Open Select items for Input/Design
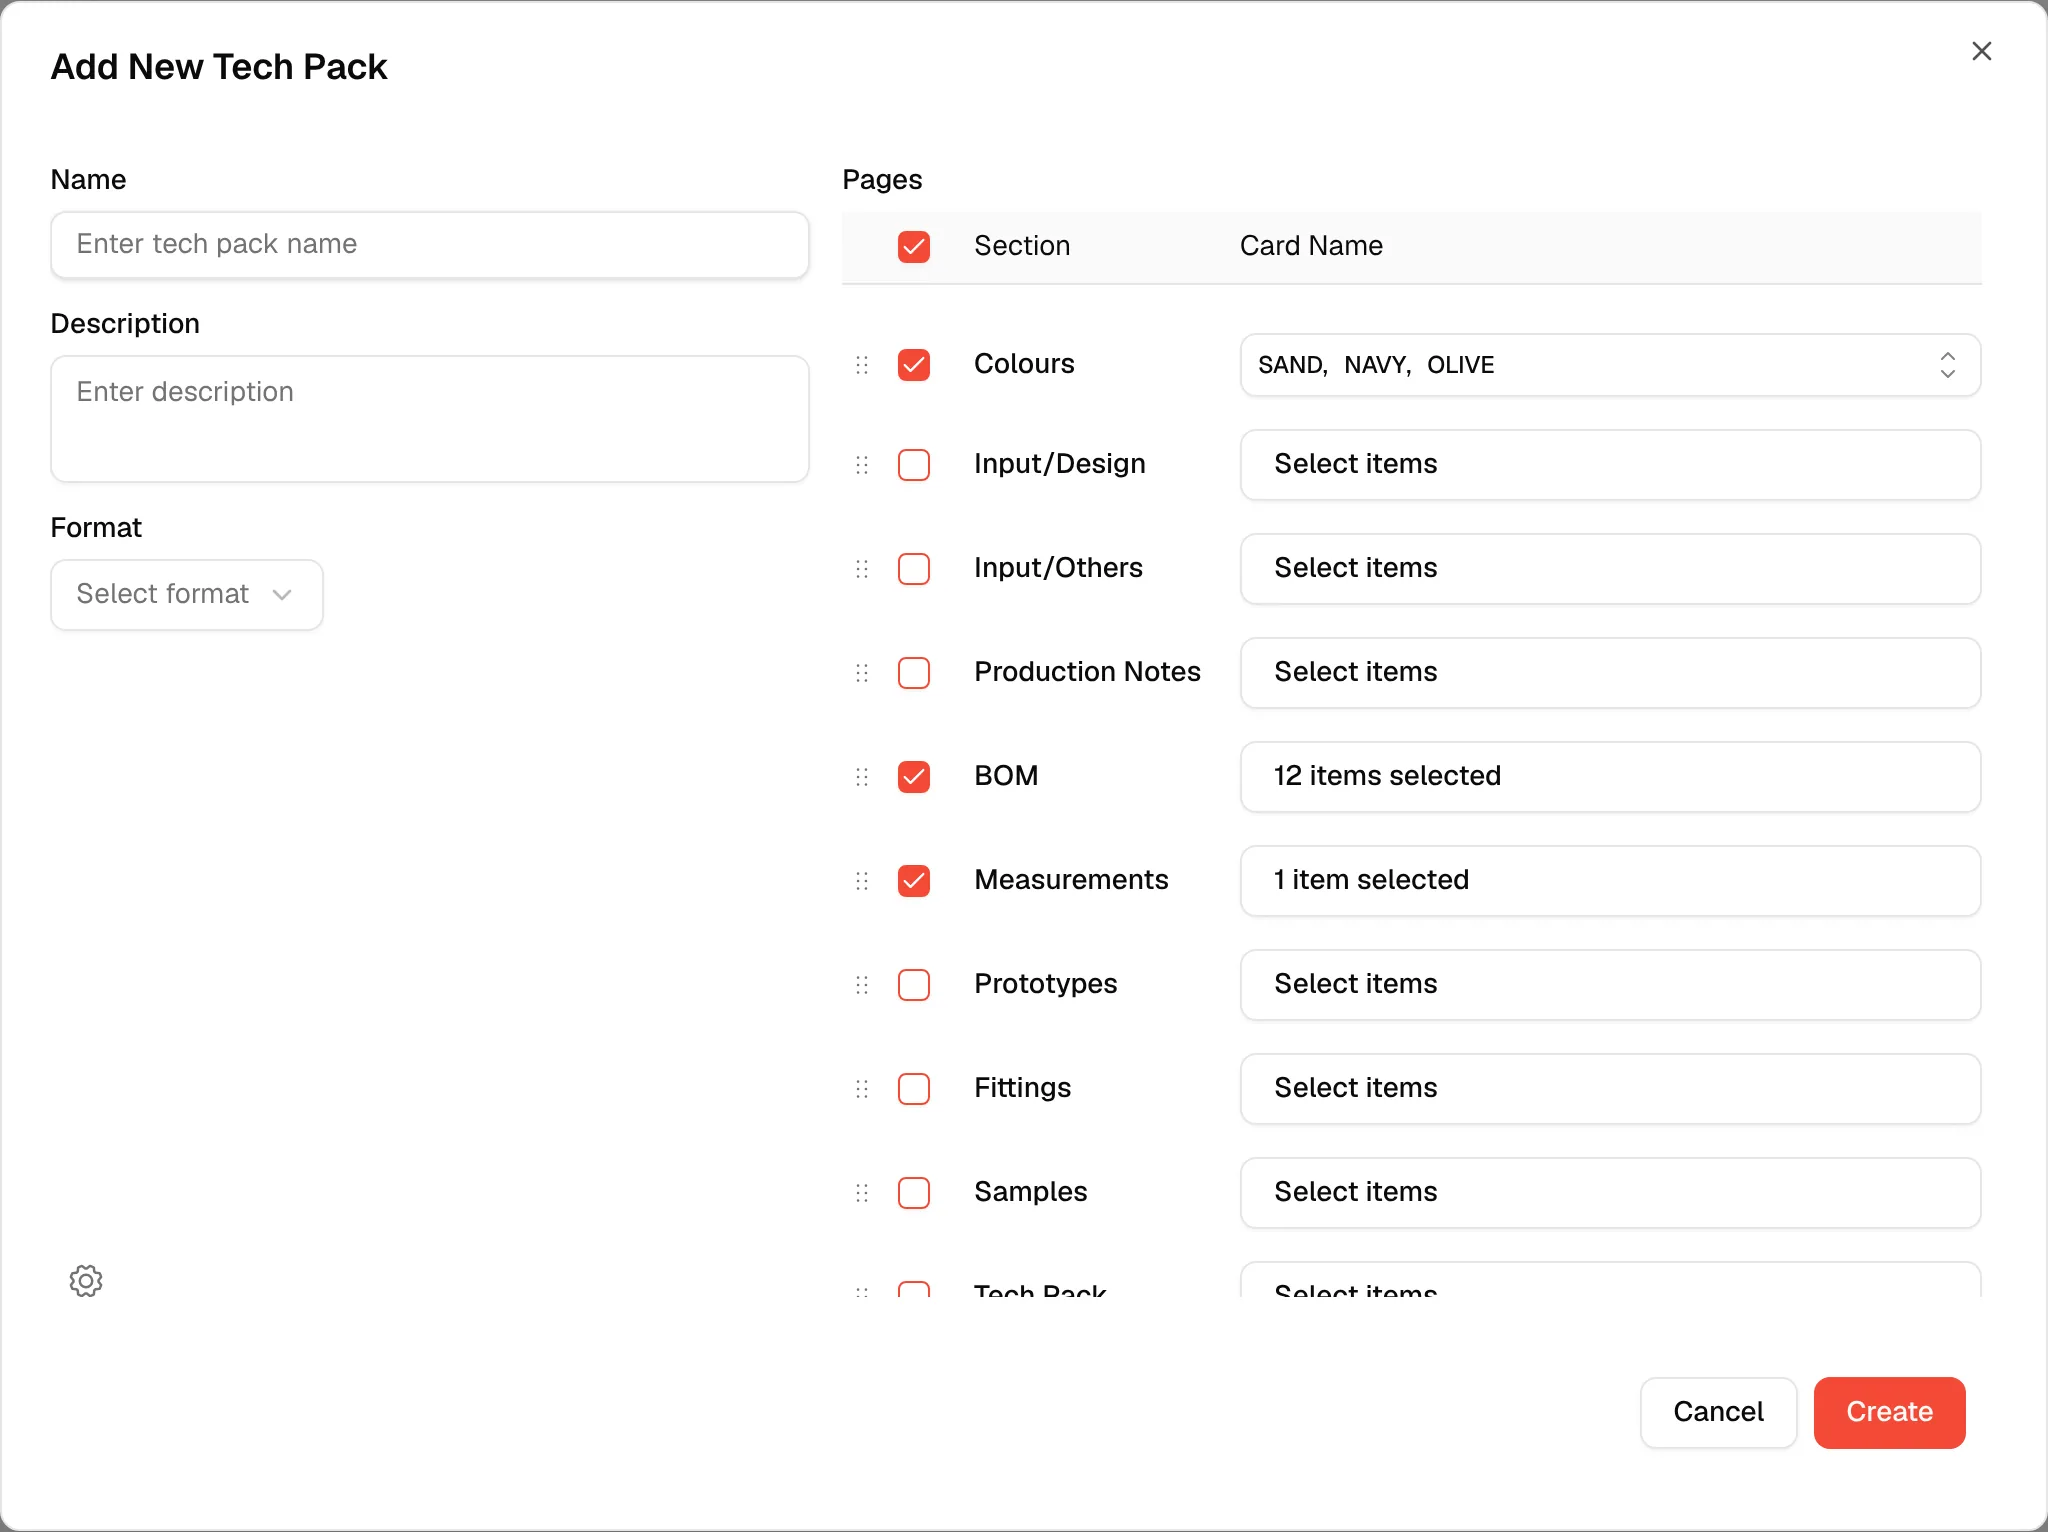Screen dimensions: 2048x1532 (1610, 465)
